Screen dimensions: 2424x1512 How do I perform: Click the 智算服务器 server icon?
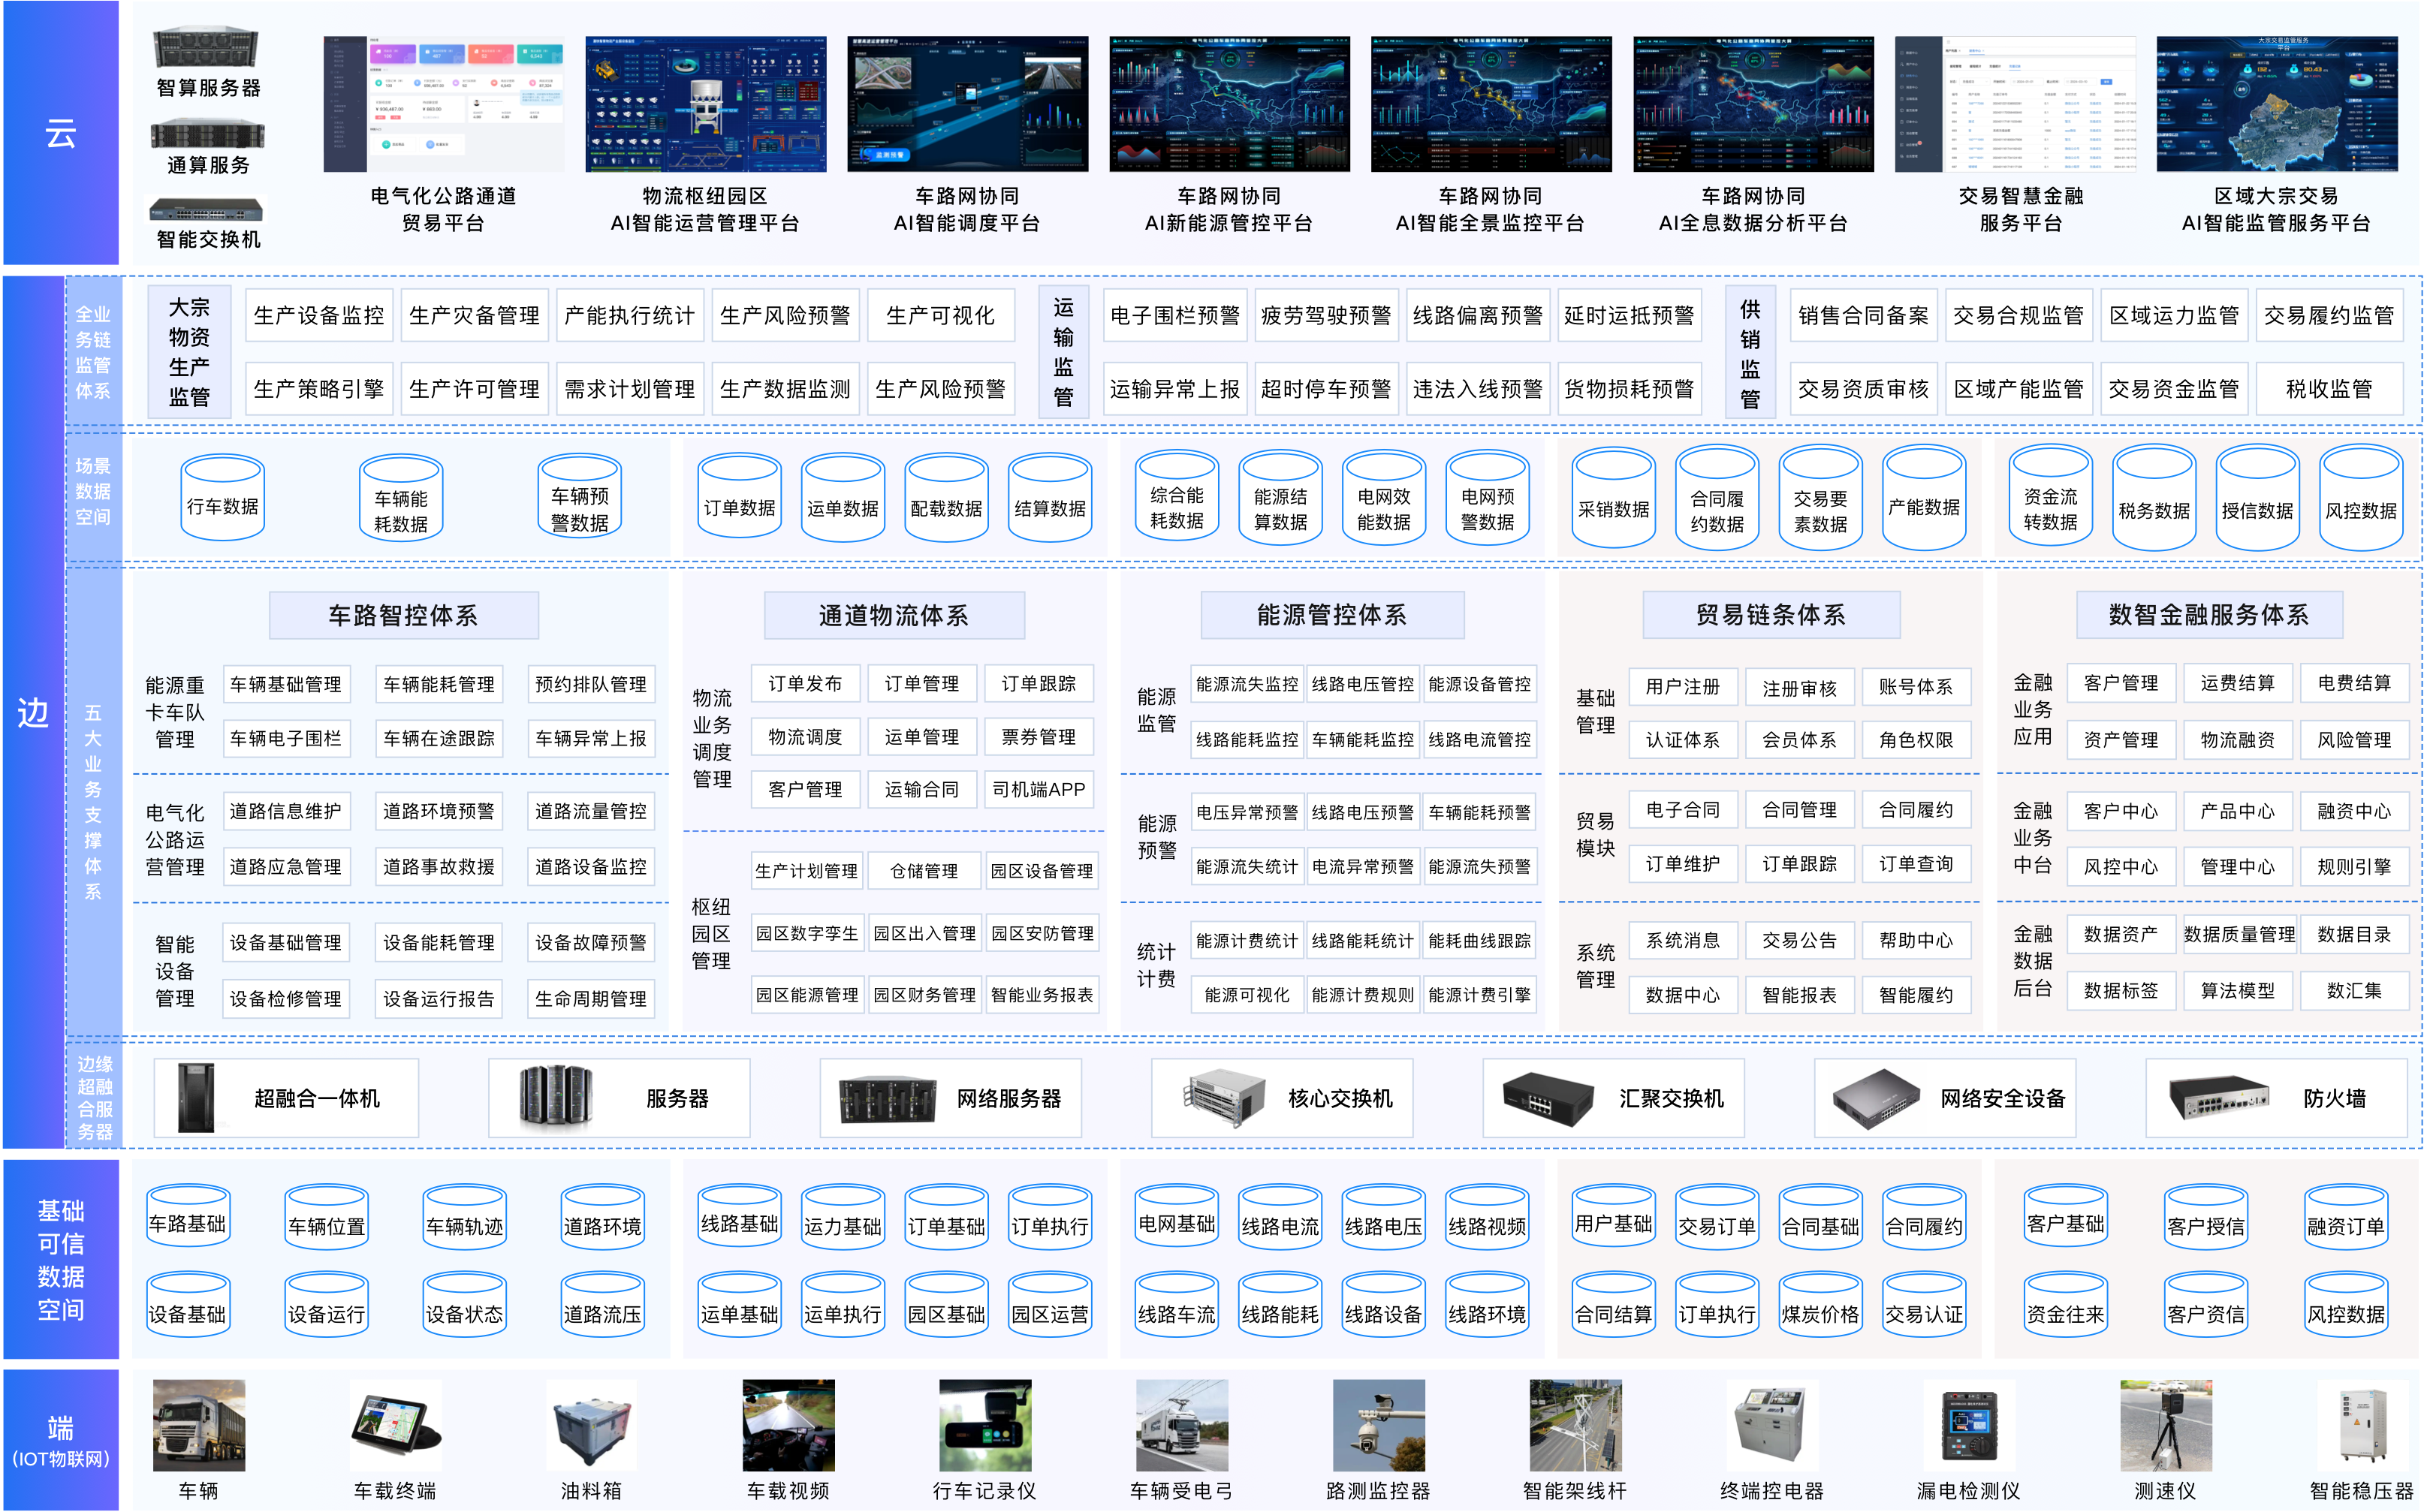click(x=207, y=48)
